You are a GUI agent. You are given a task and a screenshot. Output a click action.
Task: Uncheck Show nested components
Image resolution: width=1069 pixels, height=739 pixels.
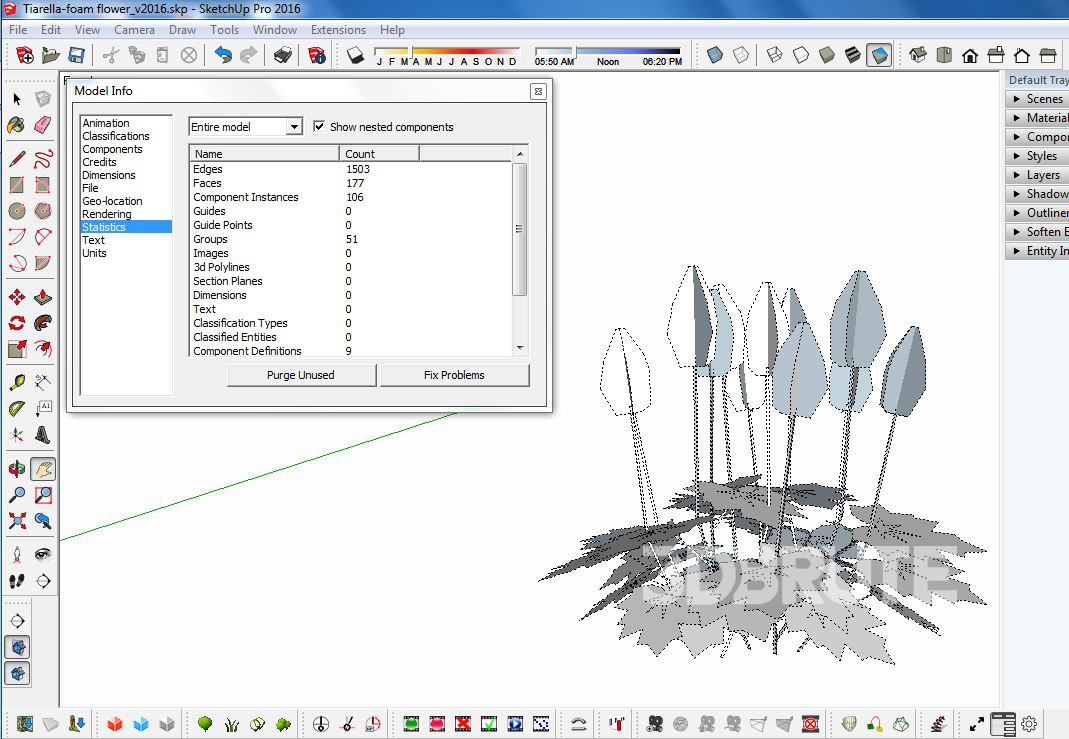[x=319, y=127]
